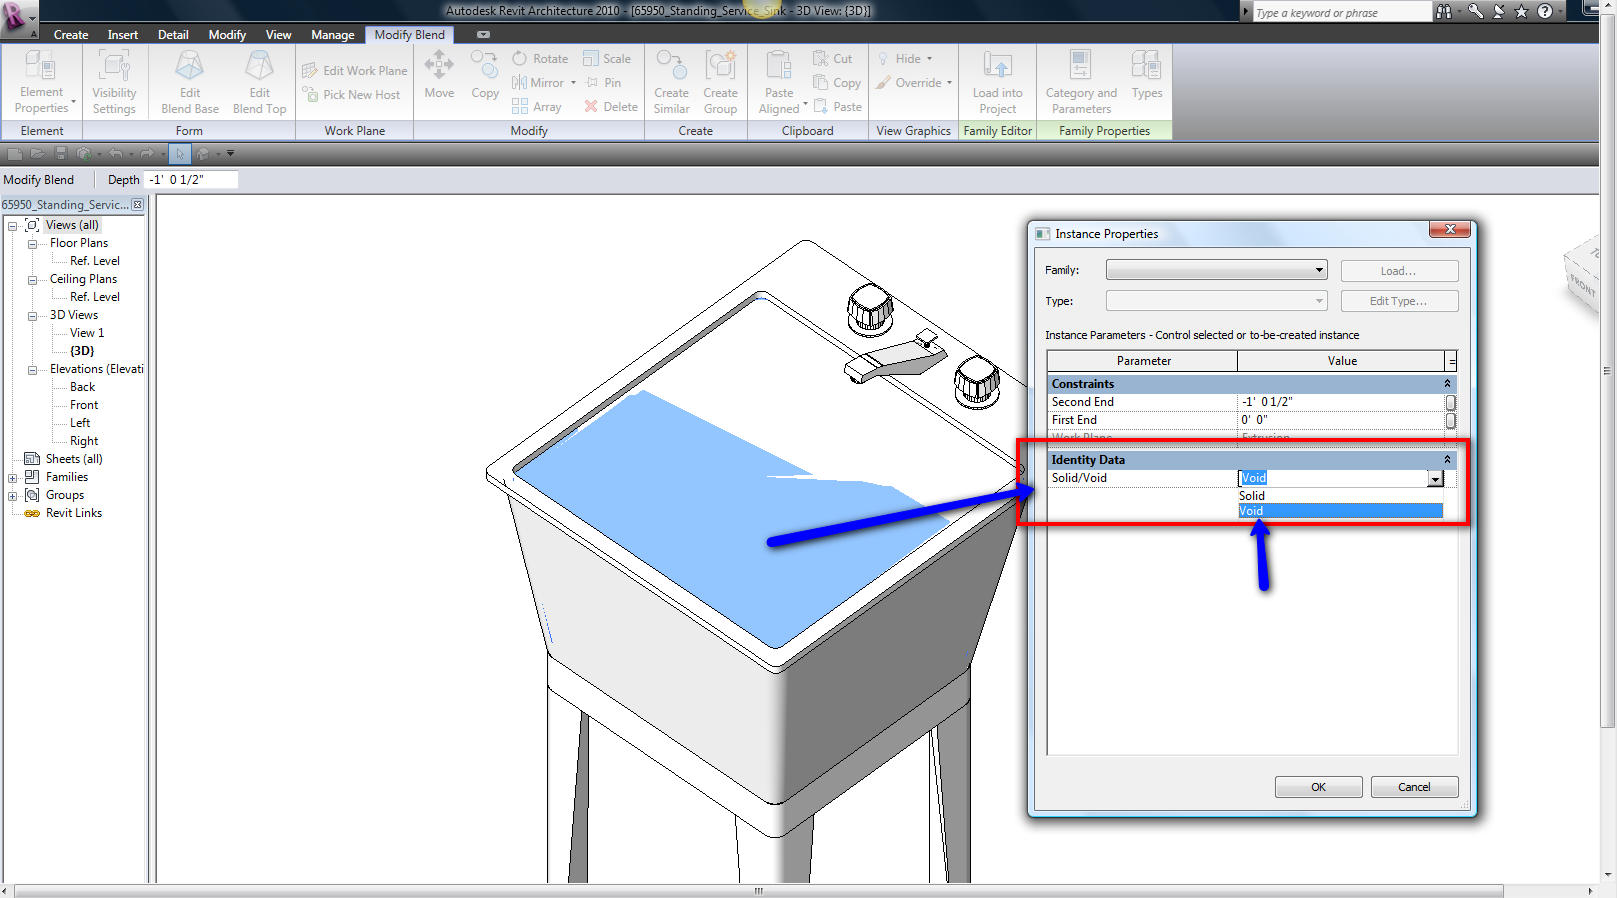
Task: Select Void from the dropdown list
Action: point(1340,511)
